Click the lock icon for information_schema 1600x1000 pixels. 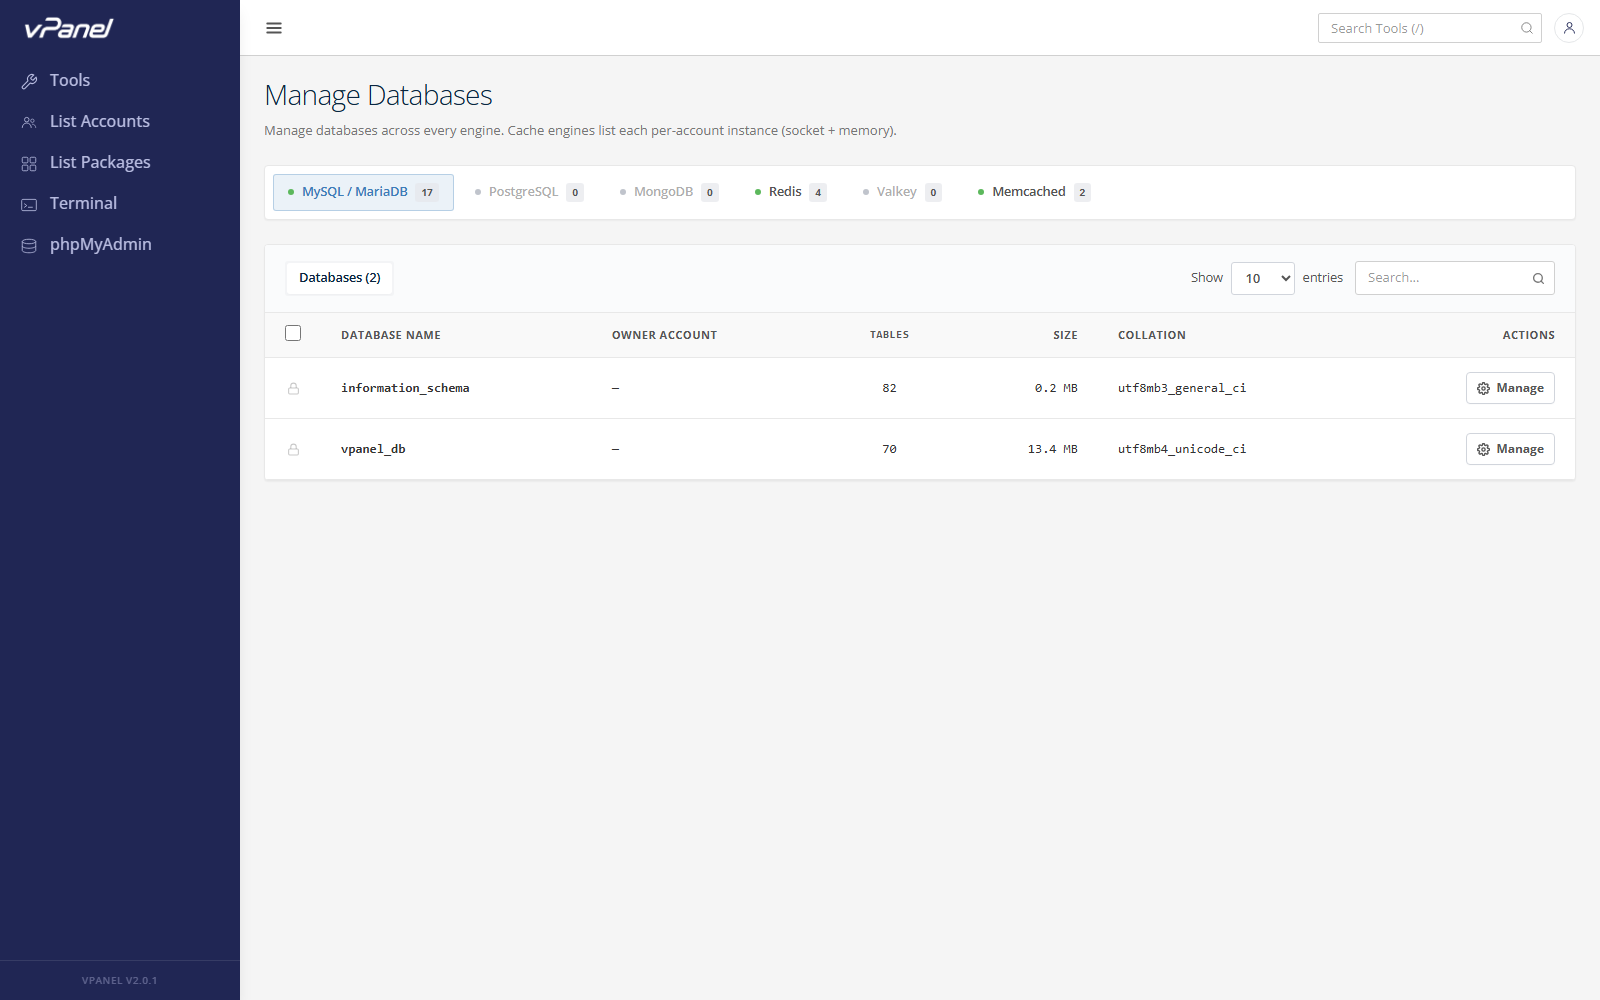pyautogui.click(x=293, y=388)
